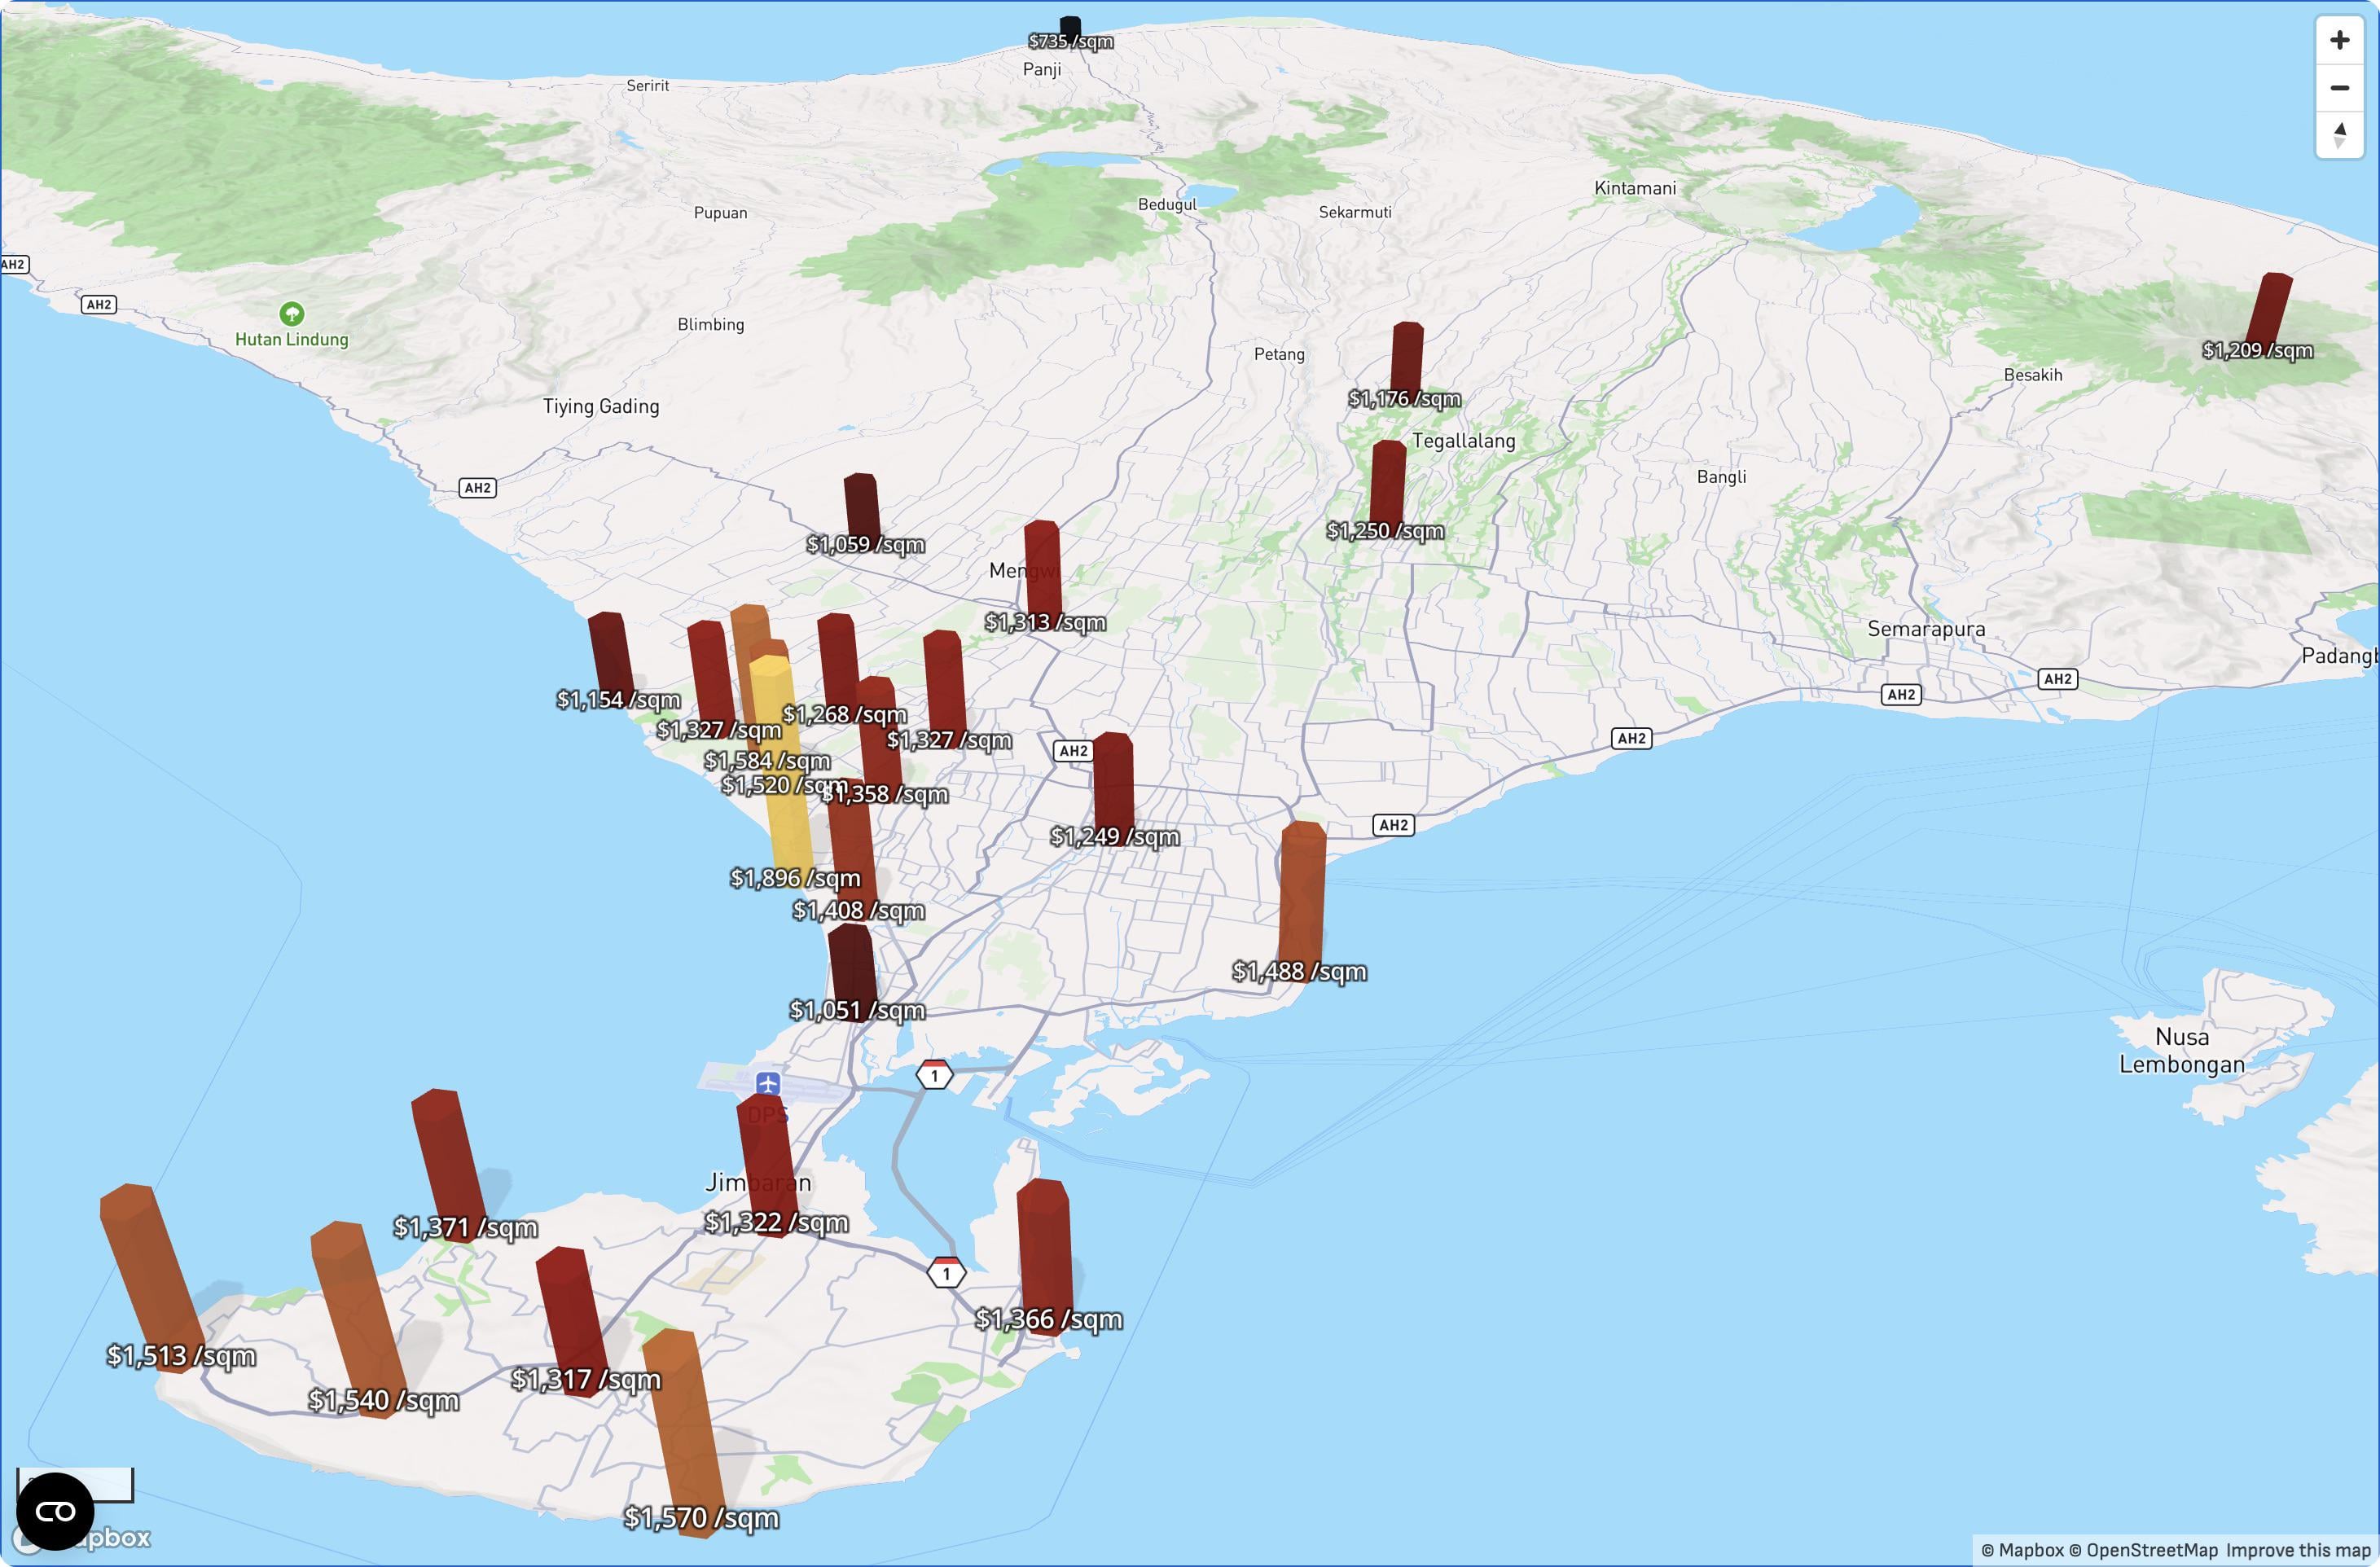Select the black $735 /sqm bar near Panji
This screenshot has height=1567, width=2380.
click(x=1070, y=27)
